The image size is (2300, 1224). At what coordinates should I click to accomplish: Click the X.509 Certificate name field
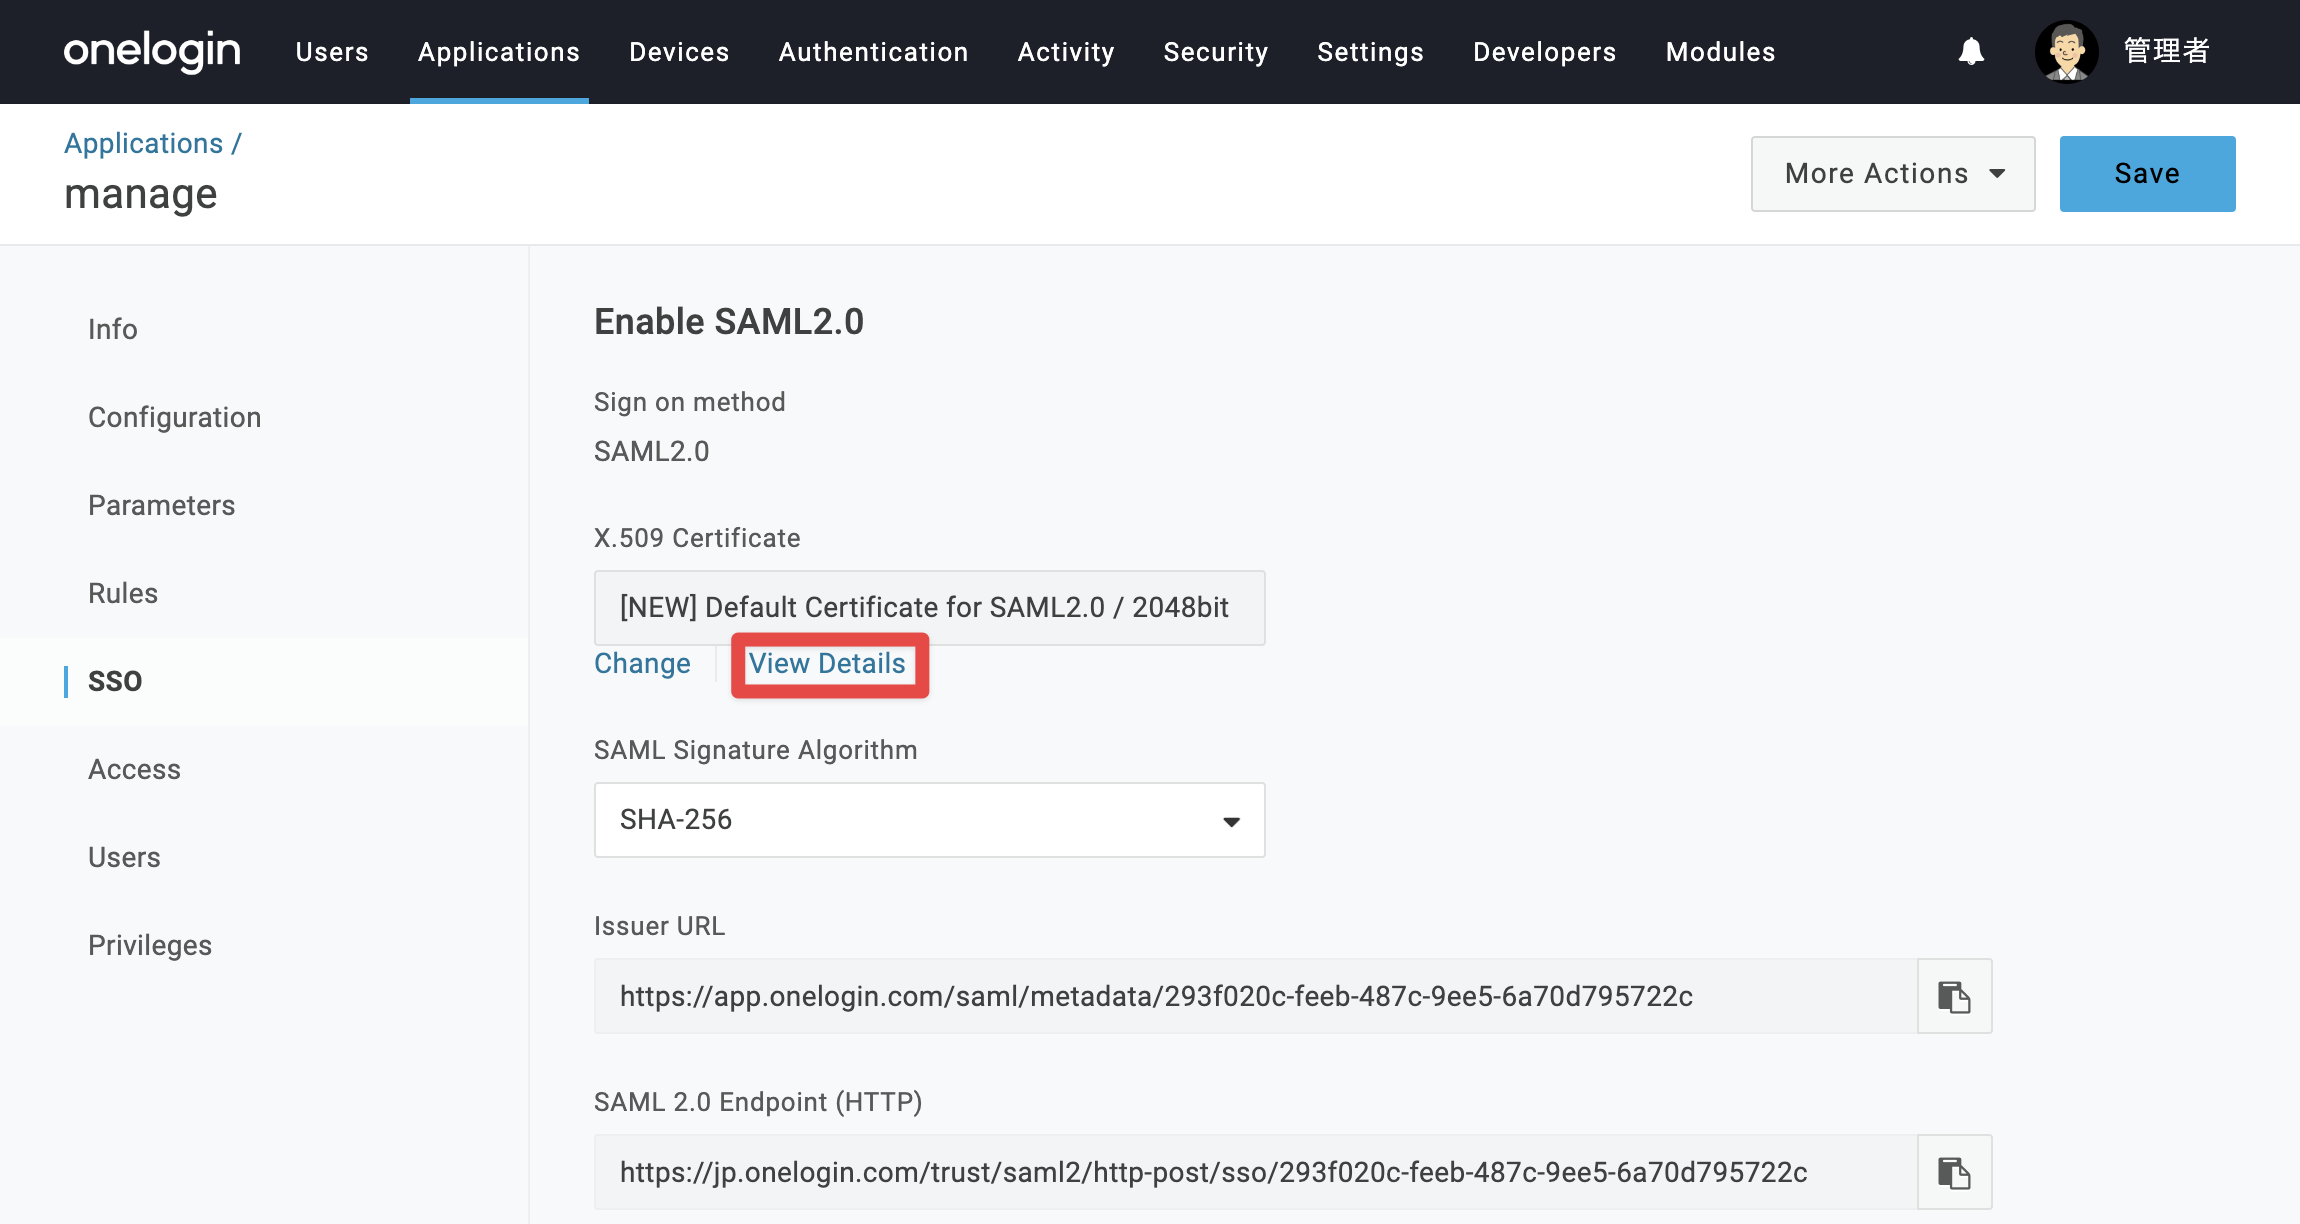coord(929,608)
